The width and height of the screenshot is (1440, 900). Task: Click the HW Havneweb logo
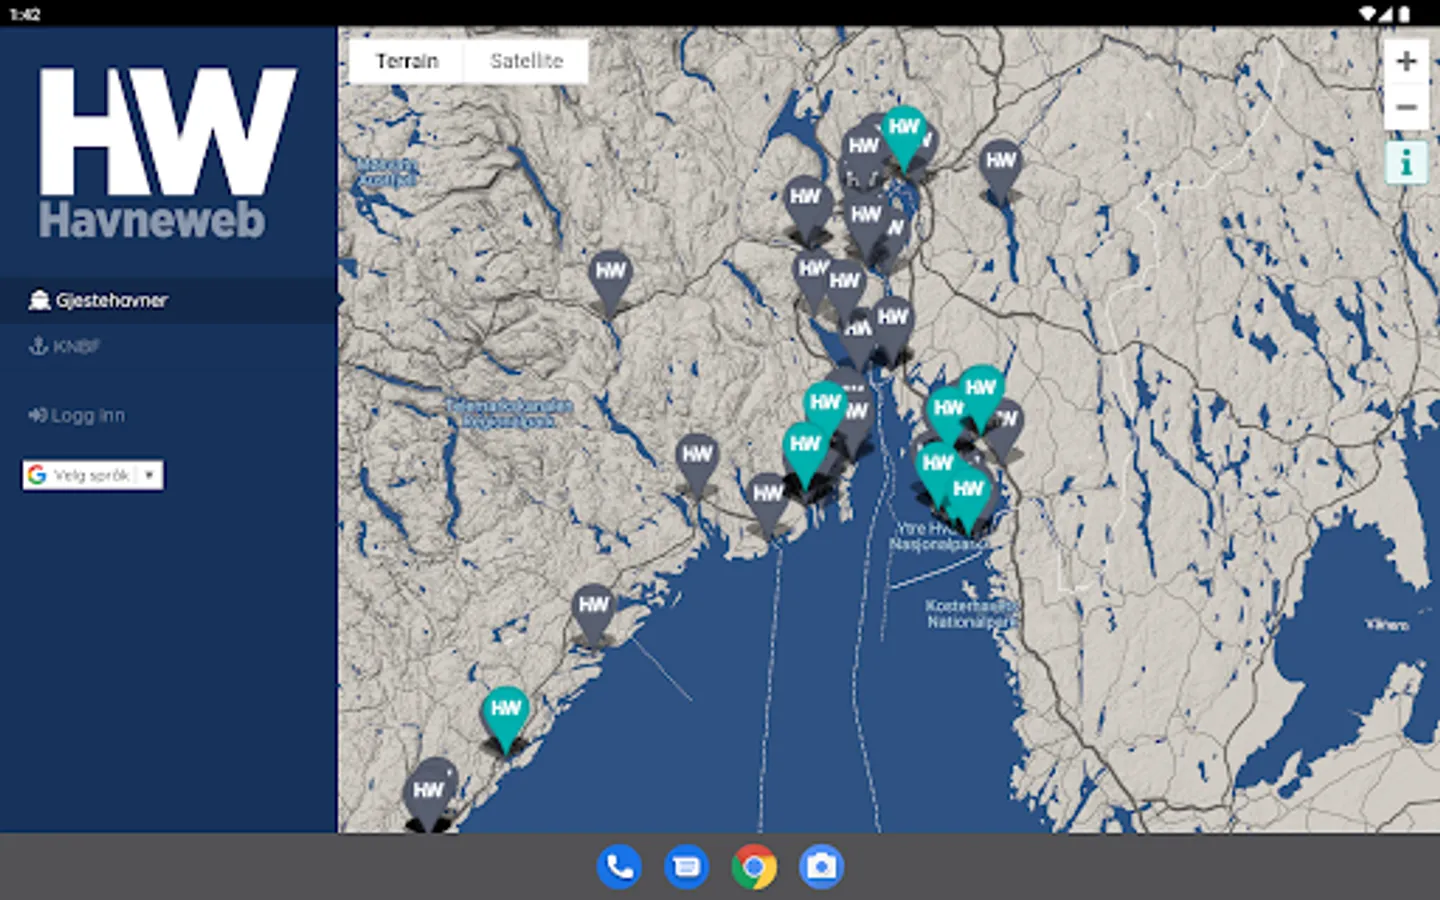coord(167,153)
